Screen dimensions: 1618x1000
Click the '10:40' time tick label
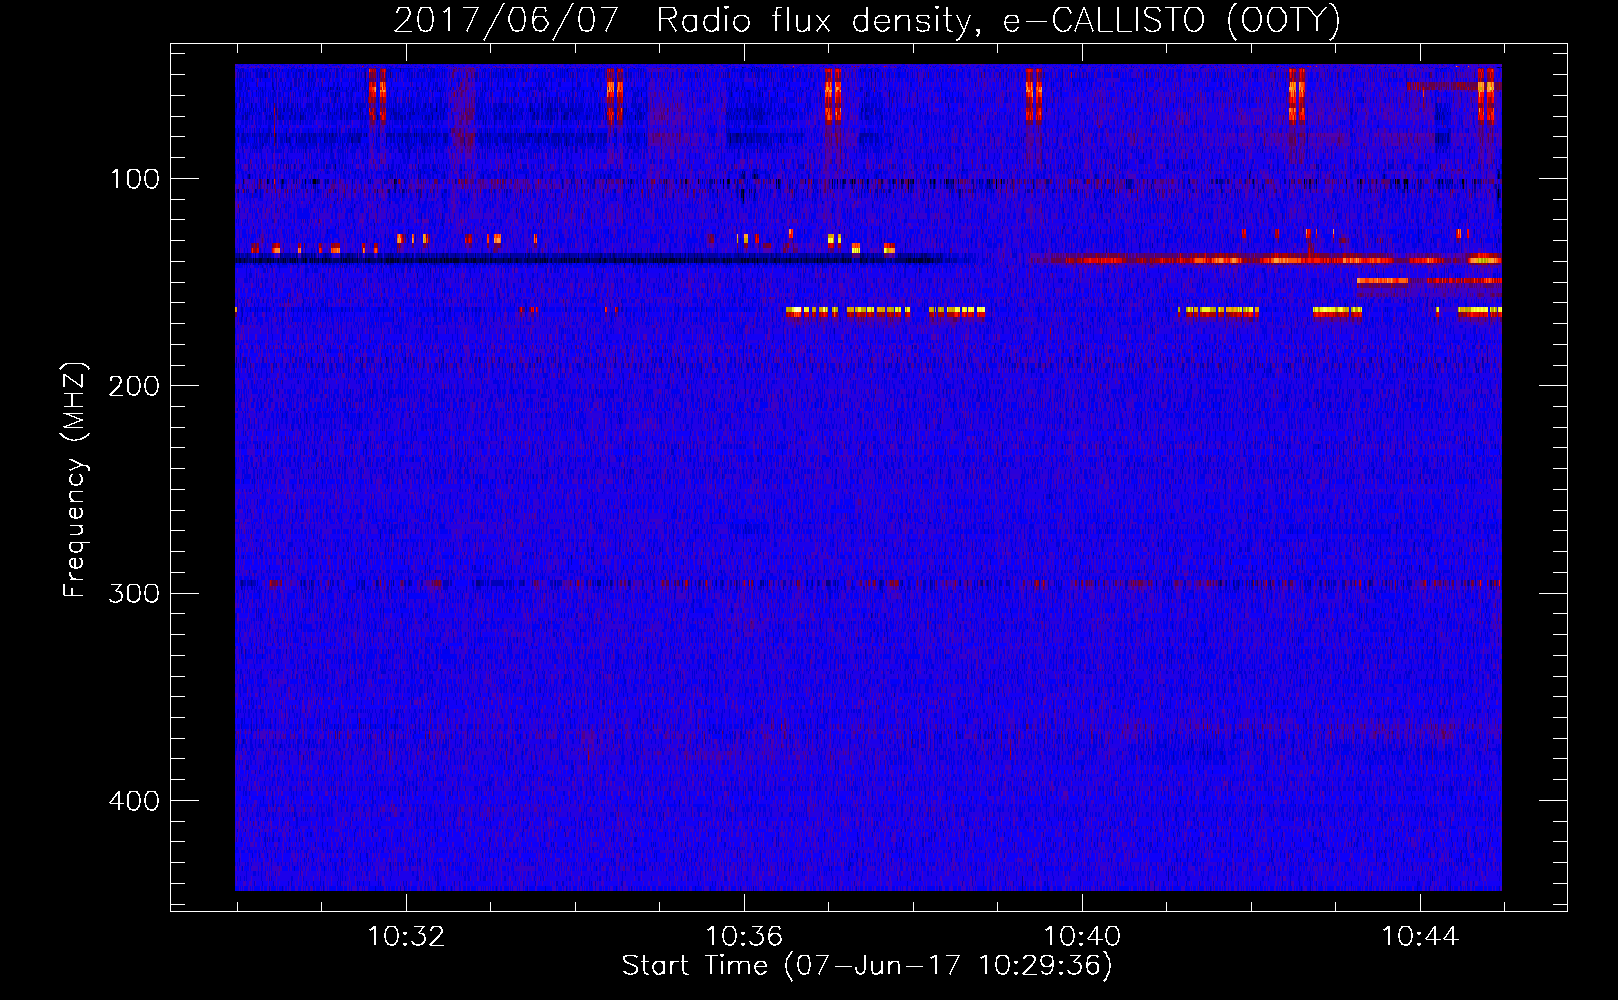pos(1082,937)
